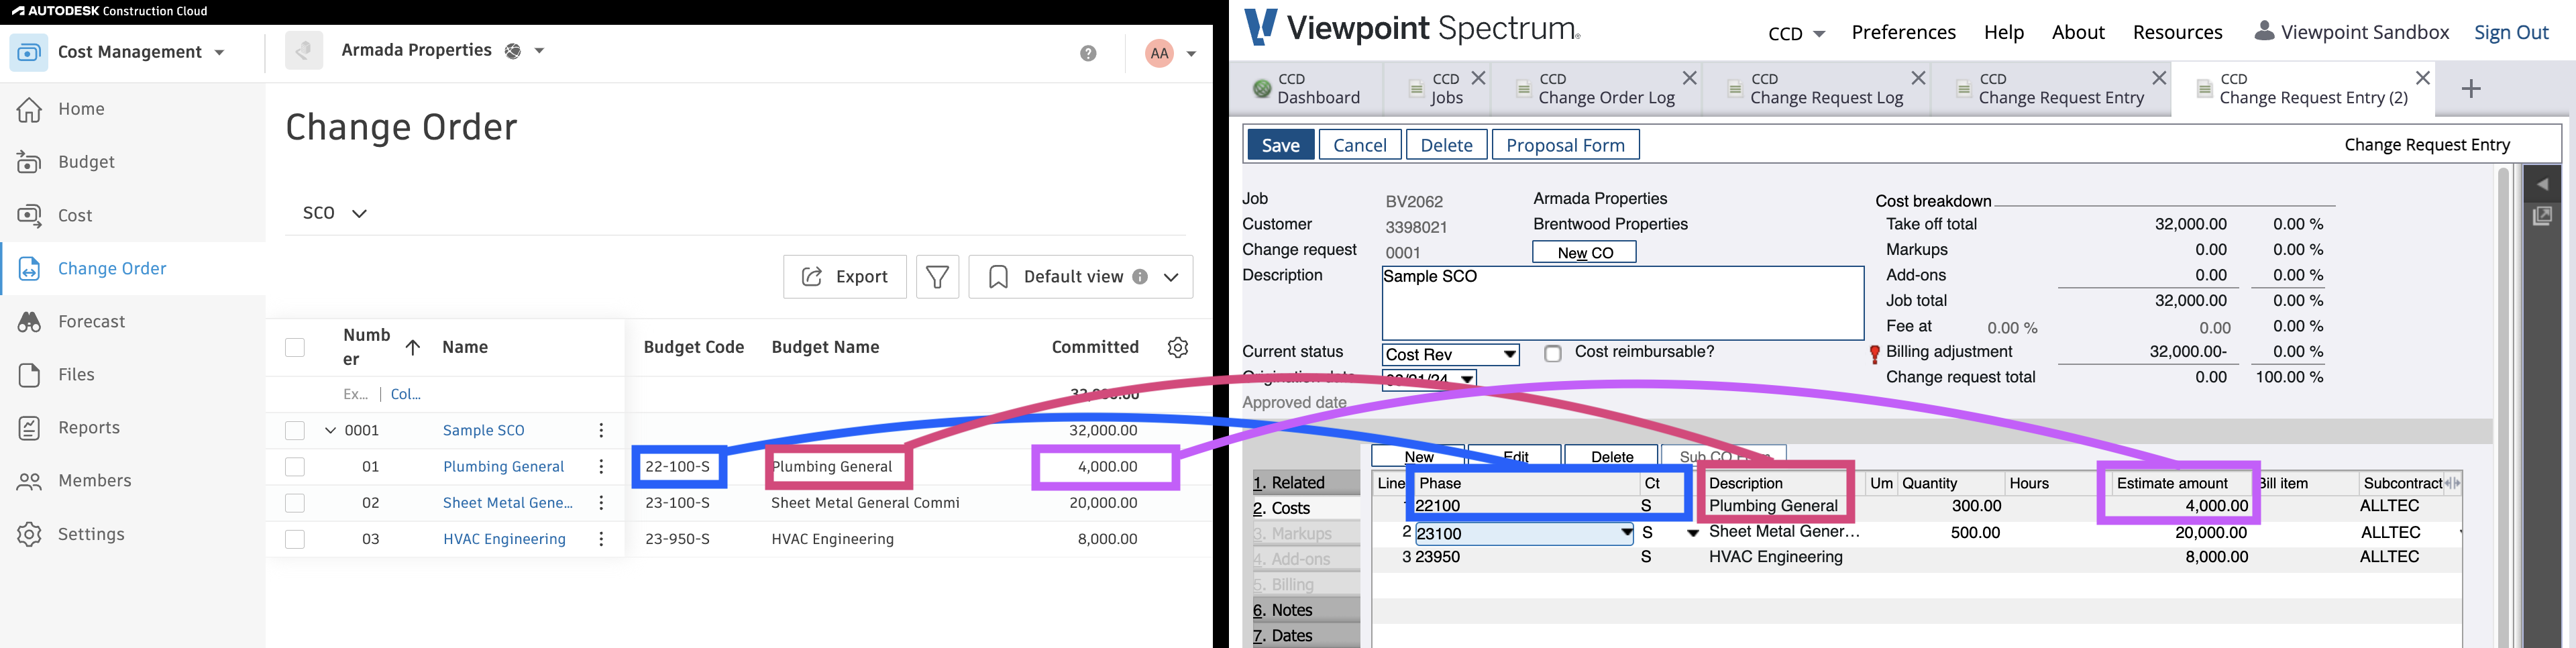Open the CCD menu in Spectrum header
2576x648 pixels.
point(1796,33)
